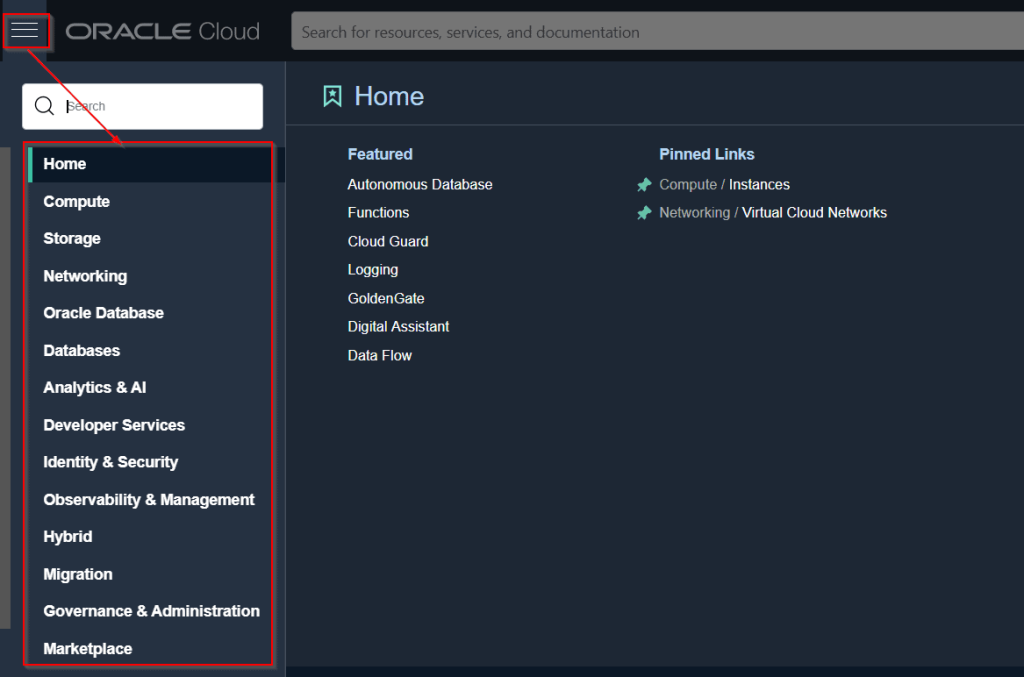Click the pin icon next to Virtual Cloud Networks
The width and height of the screenshot is (1024, 677).
643,212
